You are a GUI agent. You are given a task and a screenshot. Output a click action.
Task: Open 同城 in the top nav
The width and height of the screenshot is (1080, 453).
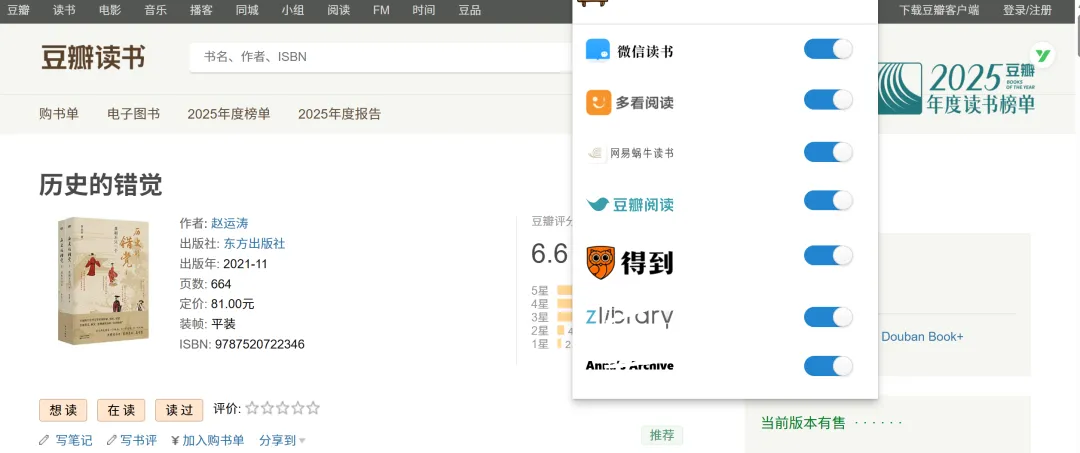[x=247, y=10]
